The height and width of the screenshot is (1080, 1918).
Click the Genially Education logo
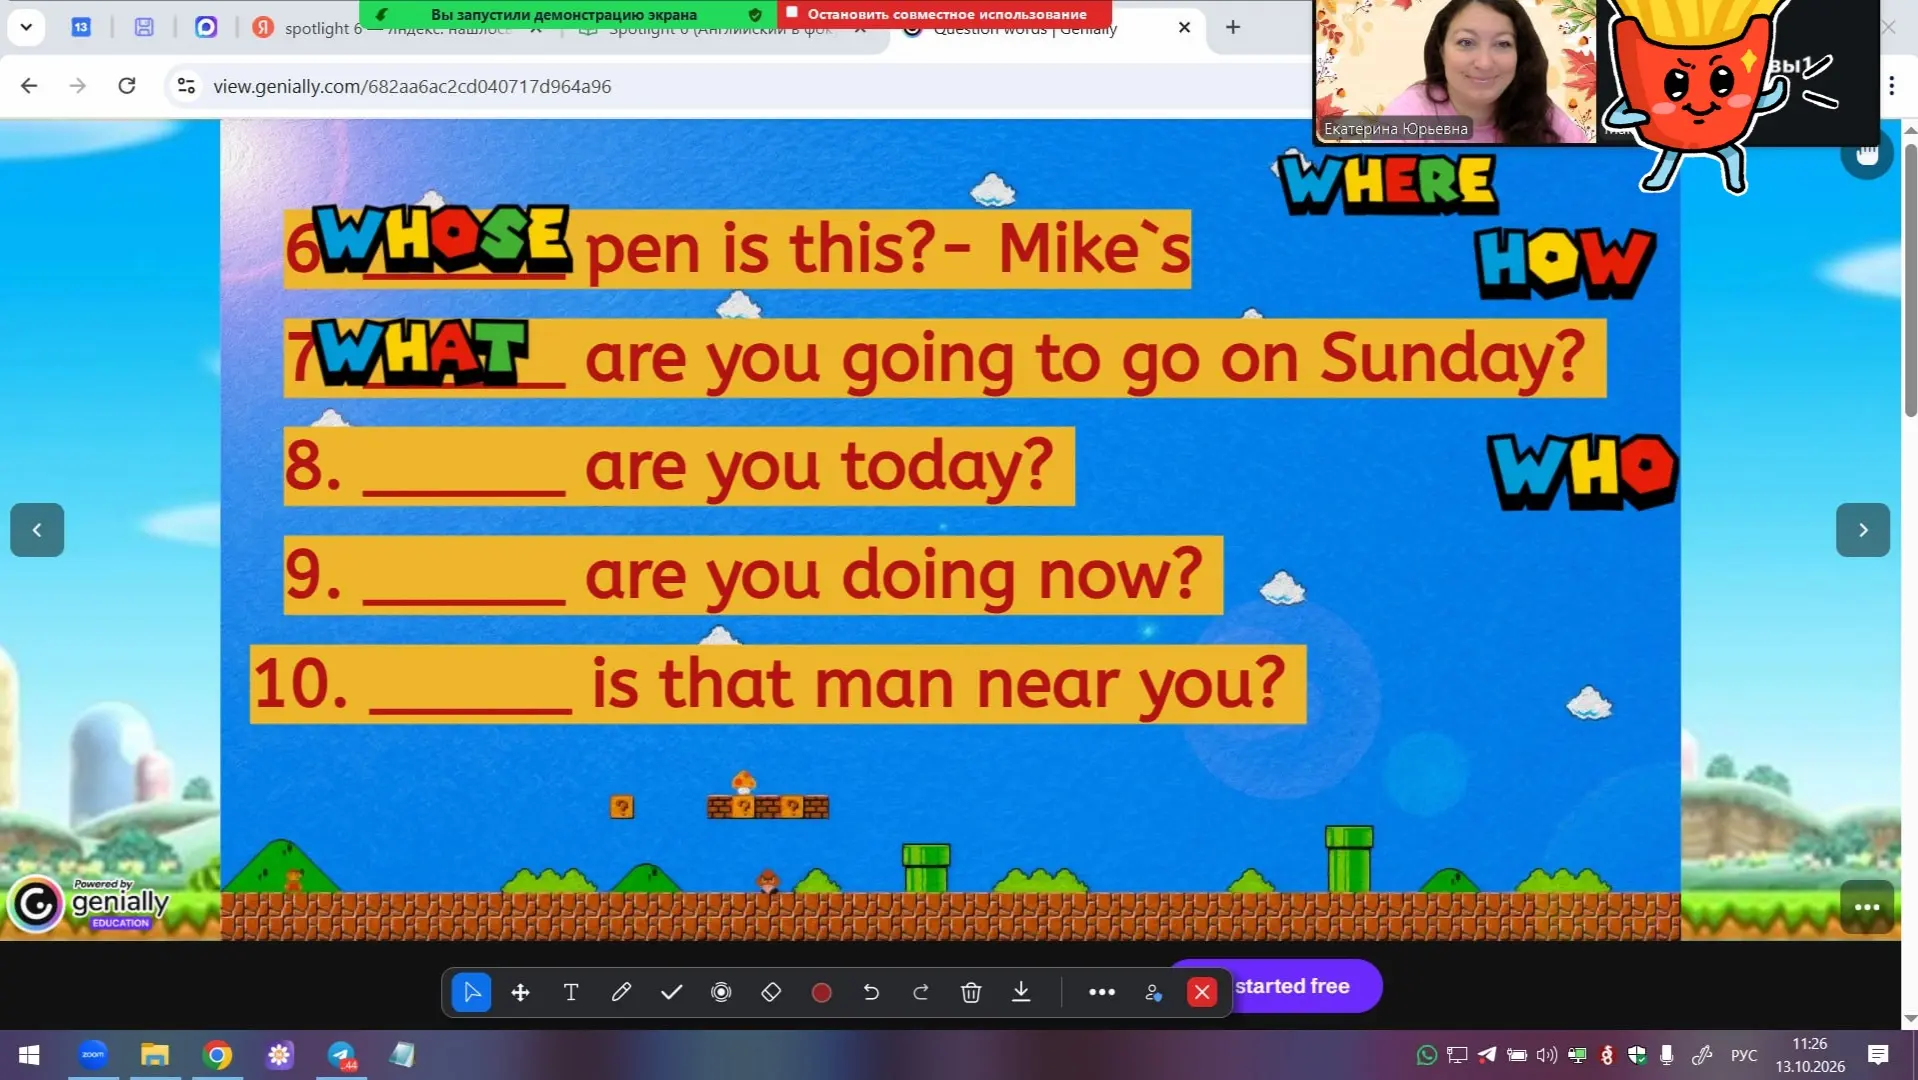click(x=90, y=903)
